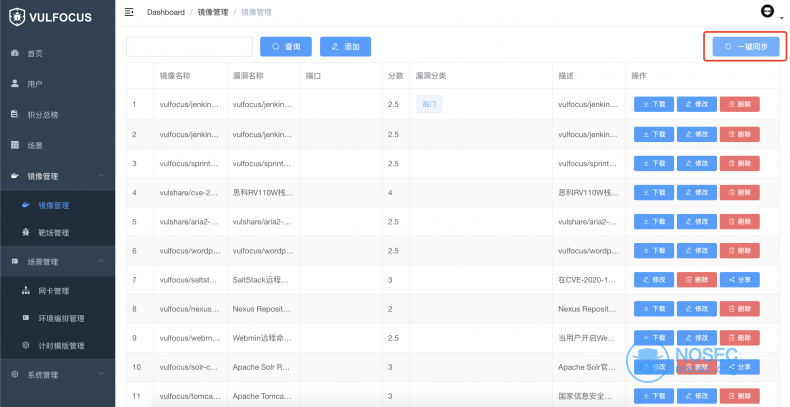Viewport: 790px width, 407px height.
Task: Click 修改 in the Webmin row
Action: point(697,338)
